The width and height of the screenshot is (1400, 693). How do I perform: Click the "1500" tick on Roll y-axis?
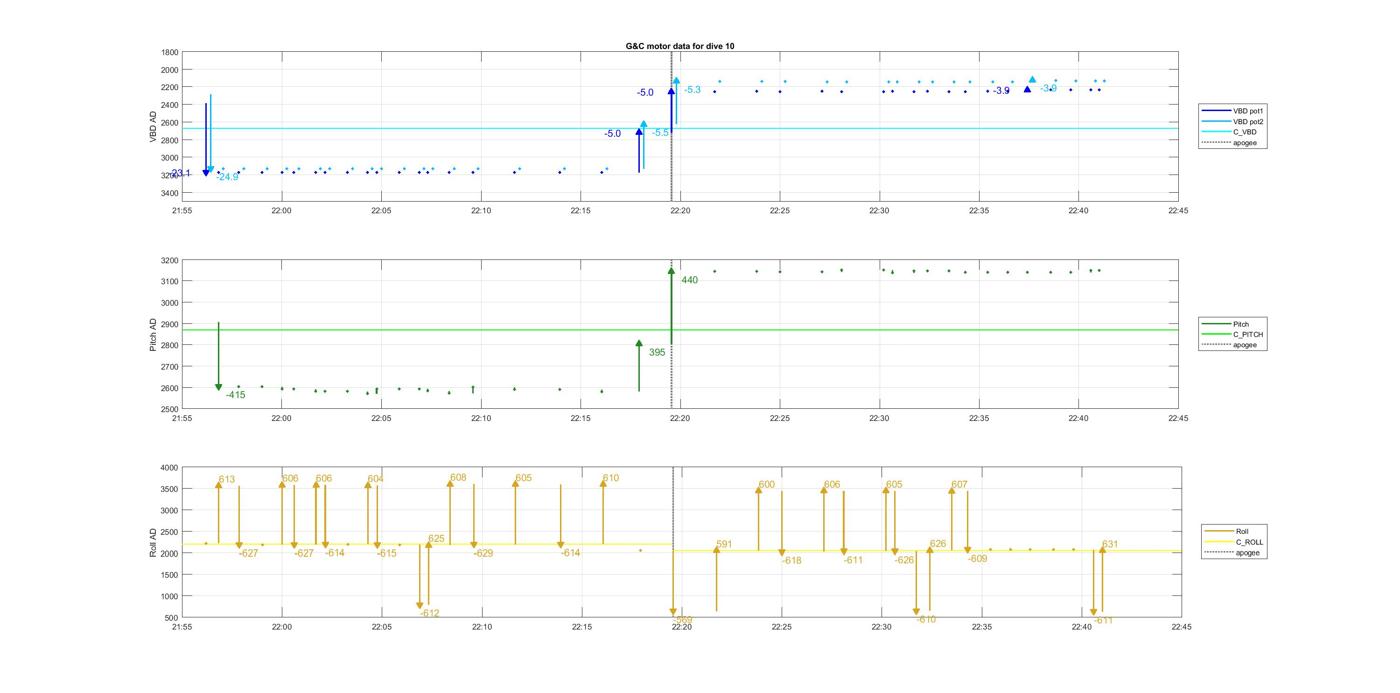(x=170, y=574)
